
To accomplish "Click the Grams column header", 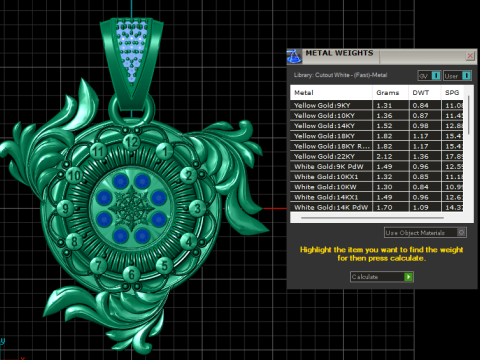I will coord(390,93).
